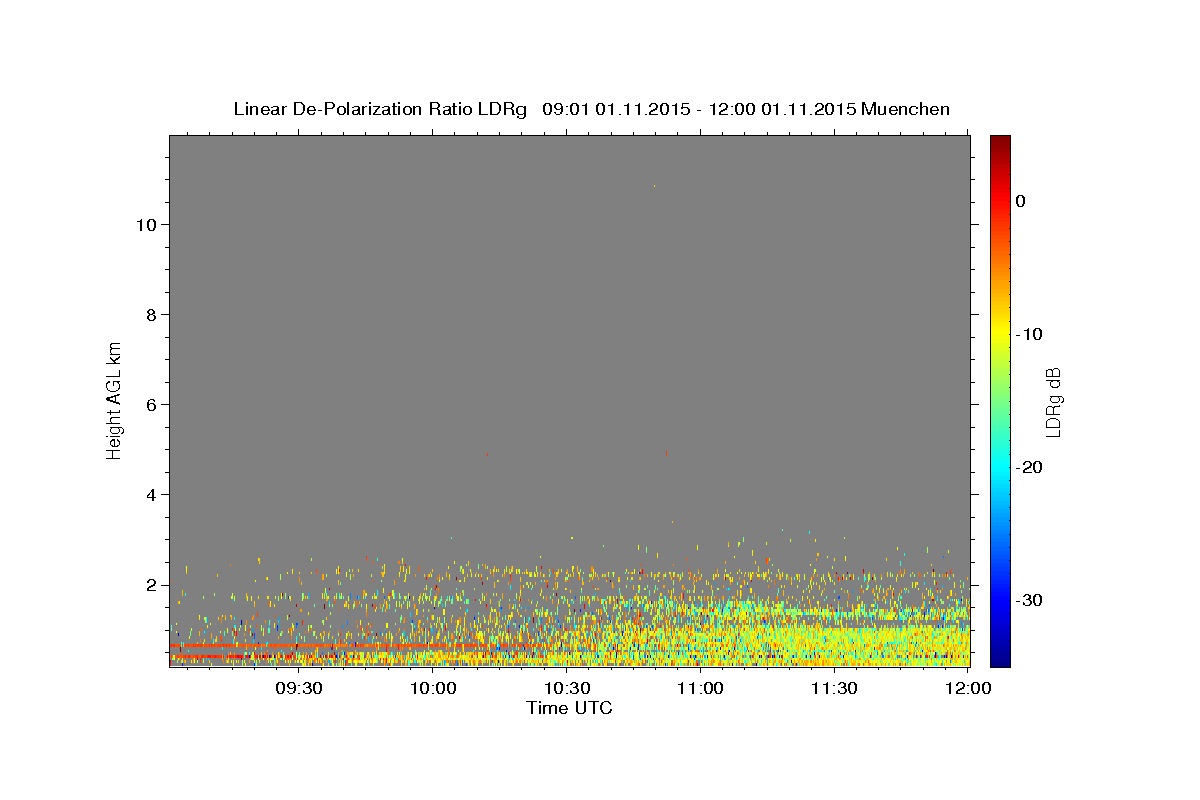Image resolution: width=1200 pixels, height=800 pixels.
Task: Click the end time "12:00 01.11.2015" in title
Action: [782, 109]
